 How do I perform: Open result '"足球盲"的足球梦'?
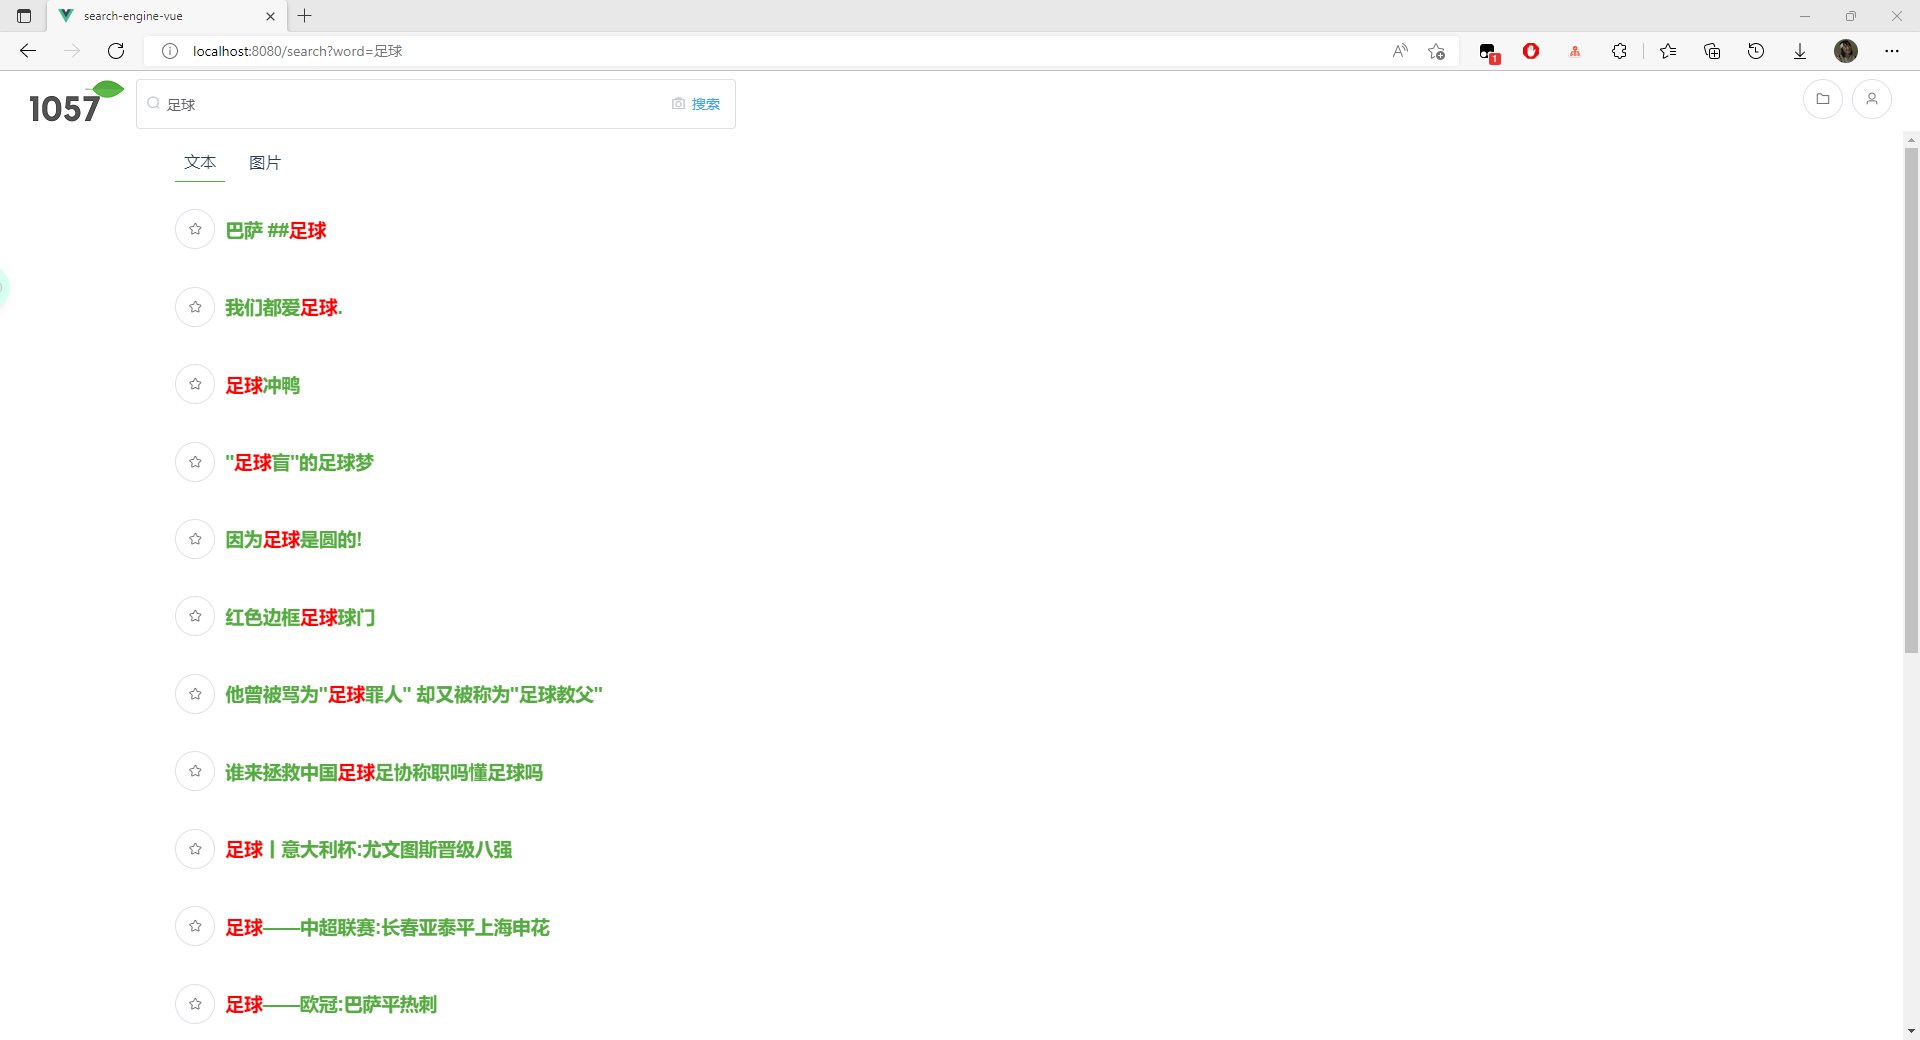pyautogui.click(x=299, y=463)
